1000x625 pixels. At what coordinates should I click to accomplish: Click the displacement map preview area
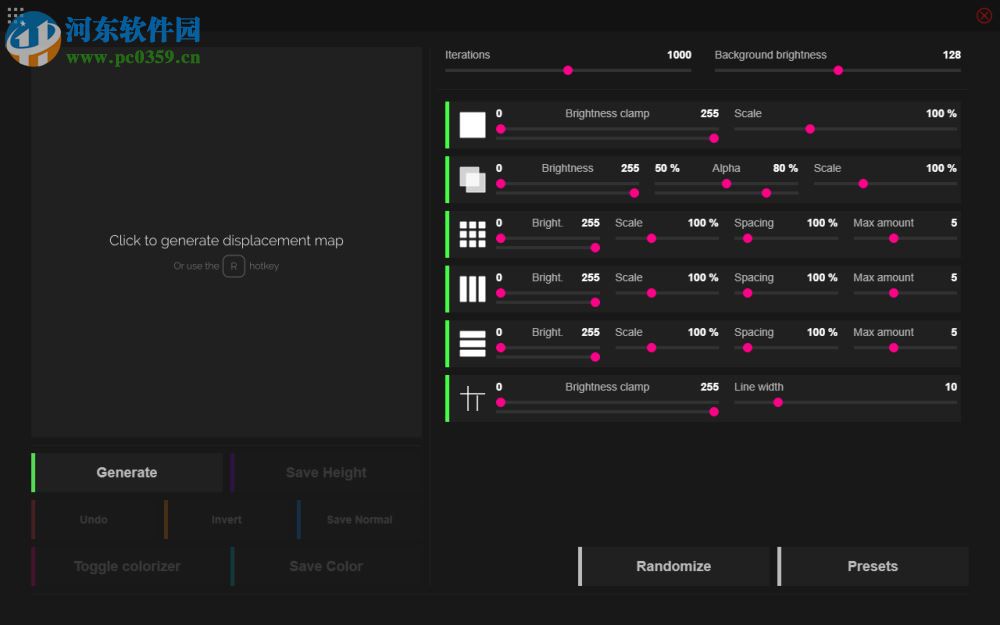coord(226,240)
